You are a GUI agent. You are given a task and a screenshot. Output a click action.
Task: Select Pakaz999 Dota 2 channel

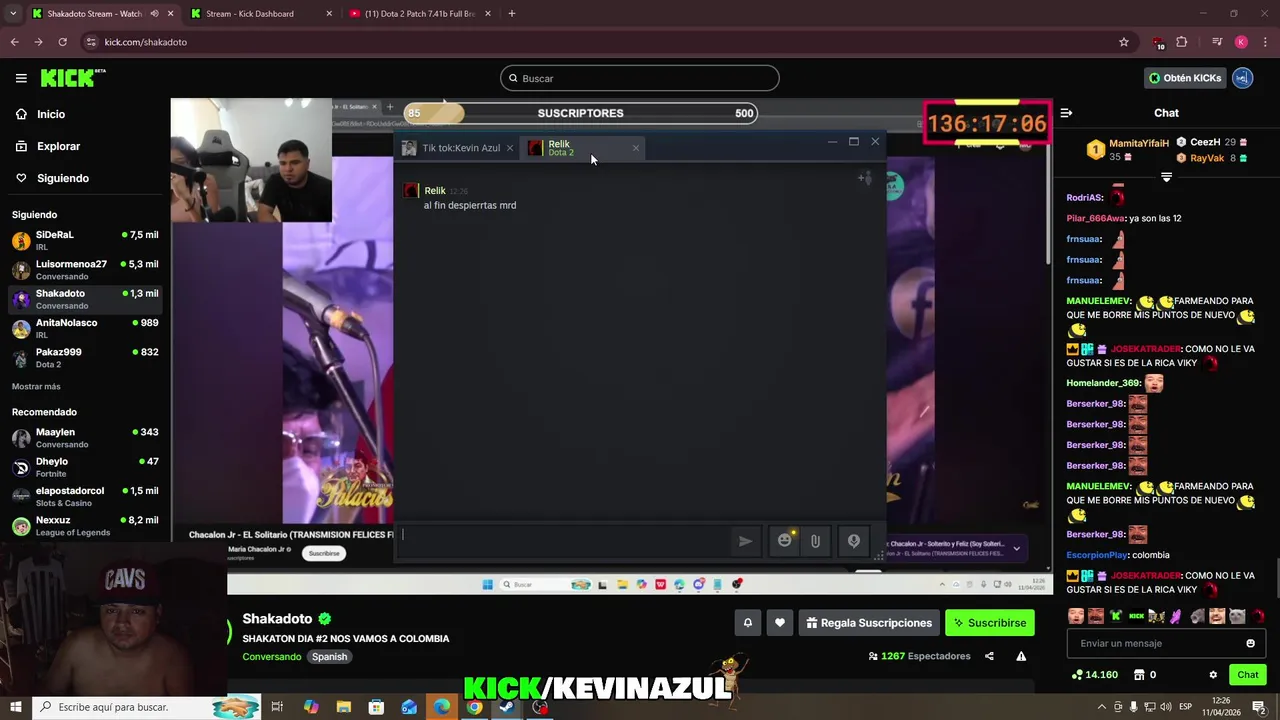click(x=85, y=357)
